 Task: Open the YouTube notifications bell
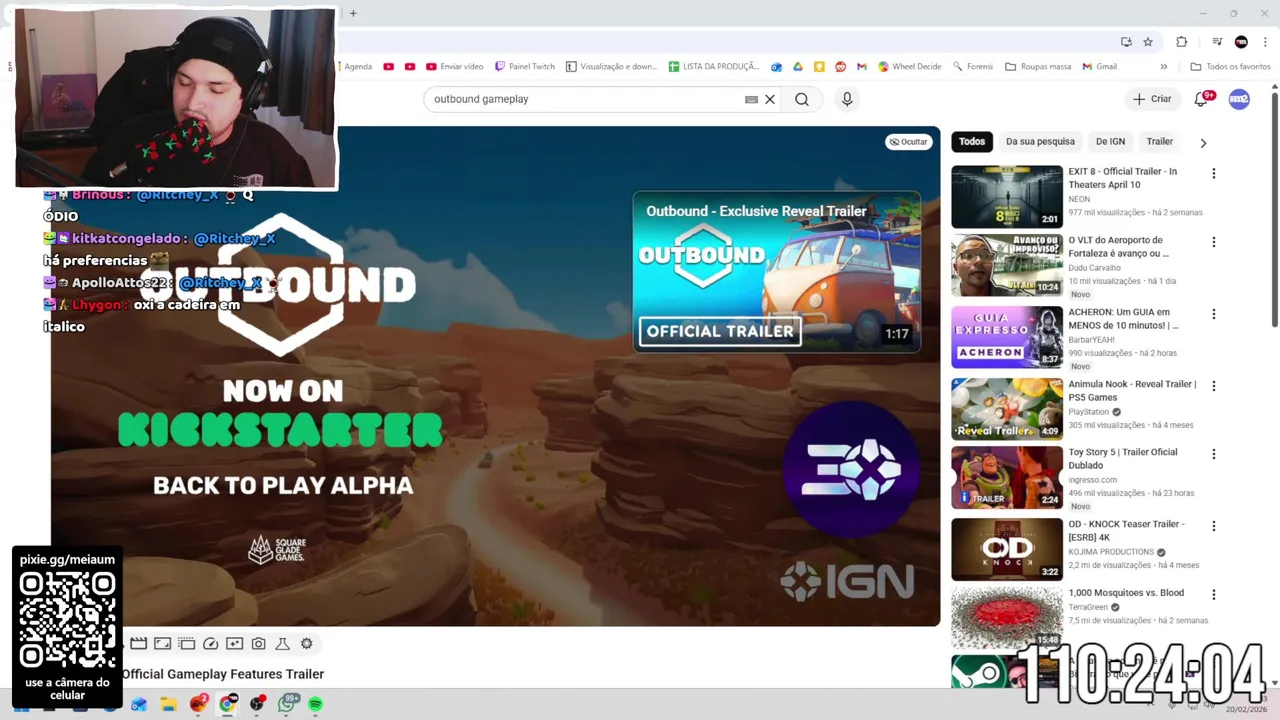1202,99
